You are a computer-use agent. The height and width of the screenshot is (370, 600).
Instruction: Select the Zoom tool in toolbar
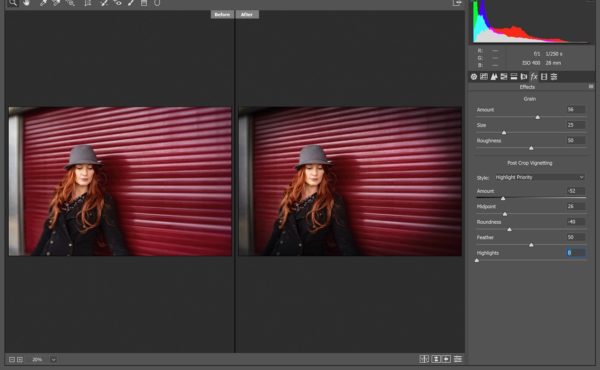point(13,3)
